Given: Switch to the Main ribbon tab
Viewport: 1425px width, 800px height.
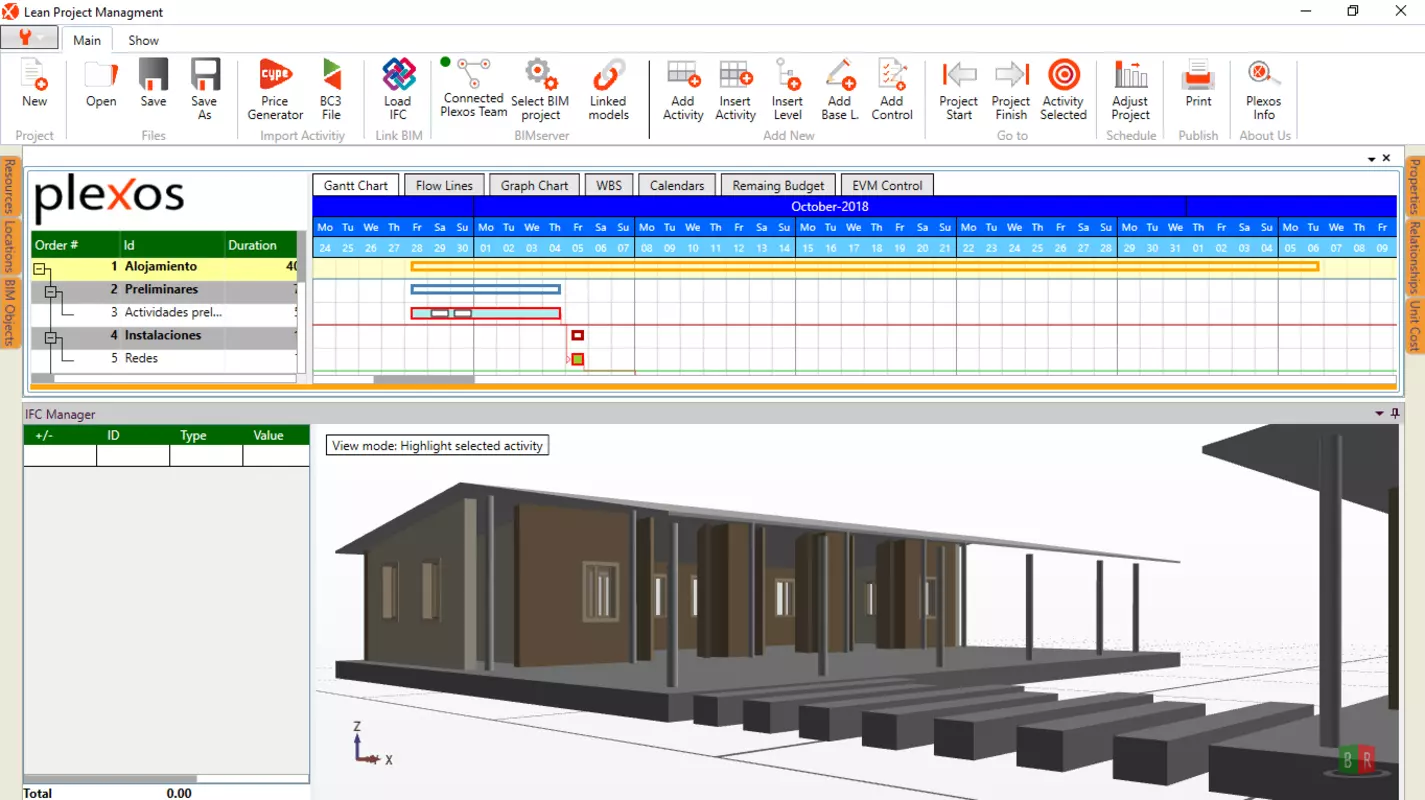Looking at the screenshot, I should (x=87, y=40).
